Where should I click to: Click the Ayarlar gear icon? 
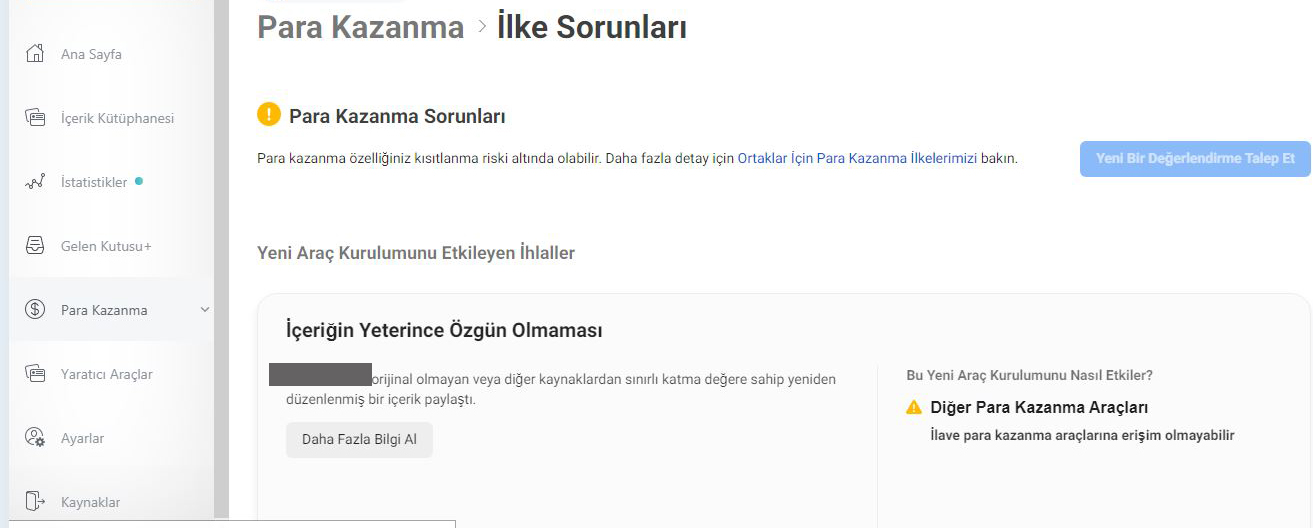[35, 438]
